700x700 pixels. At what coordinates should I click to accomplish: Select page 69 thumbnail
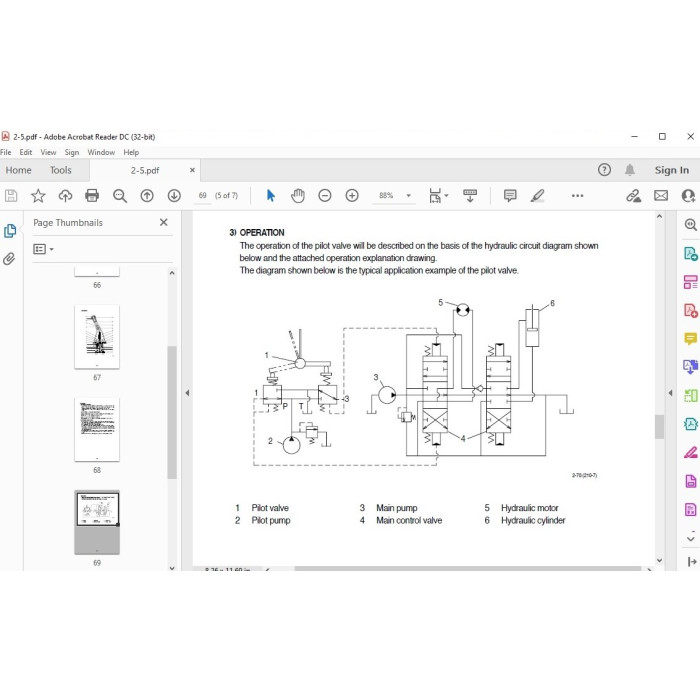[97, 522]
